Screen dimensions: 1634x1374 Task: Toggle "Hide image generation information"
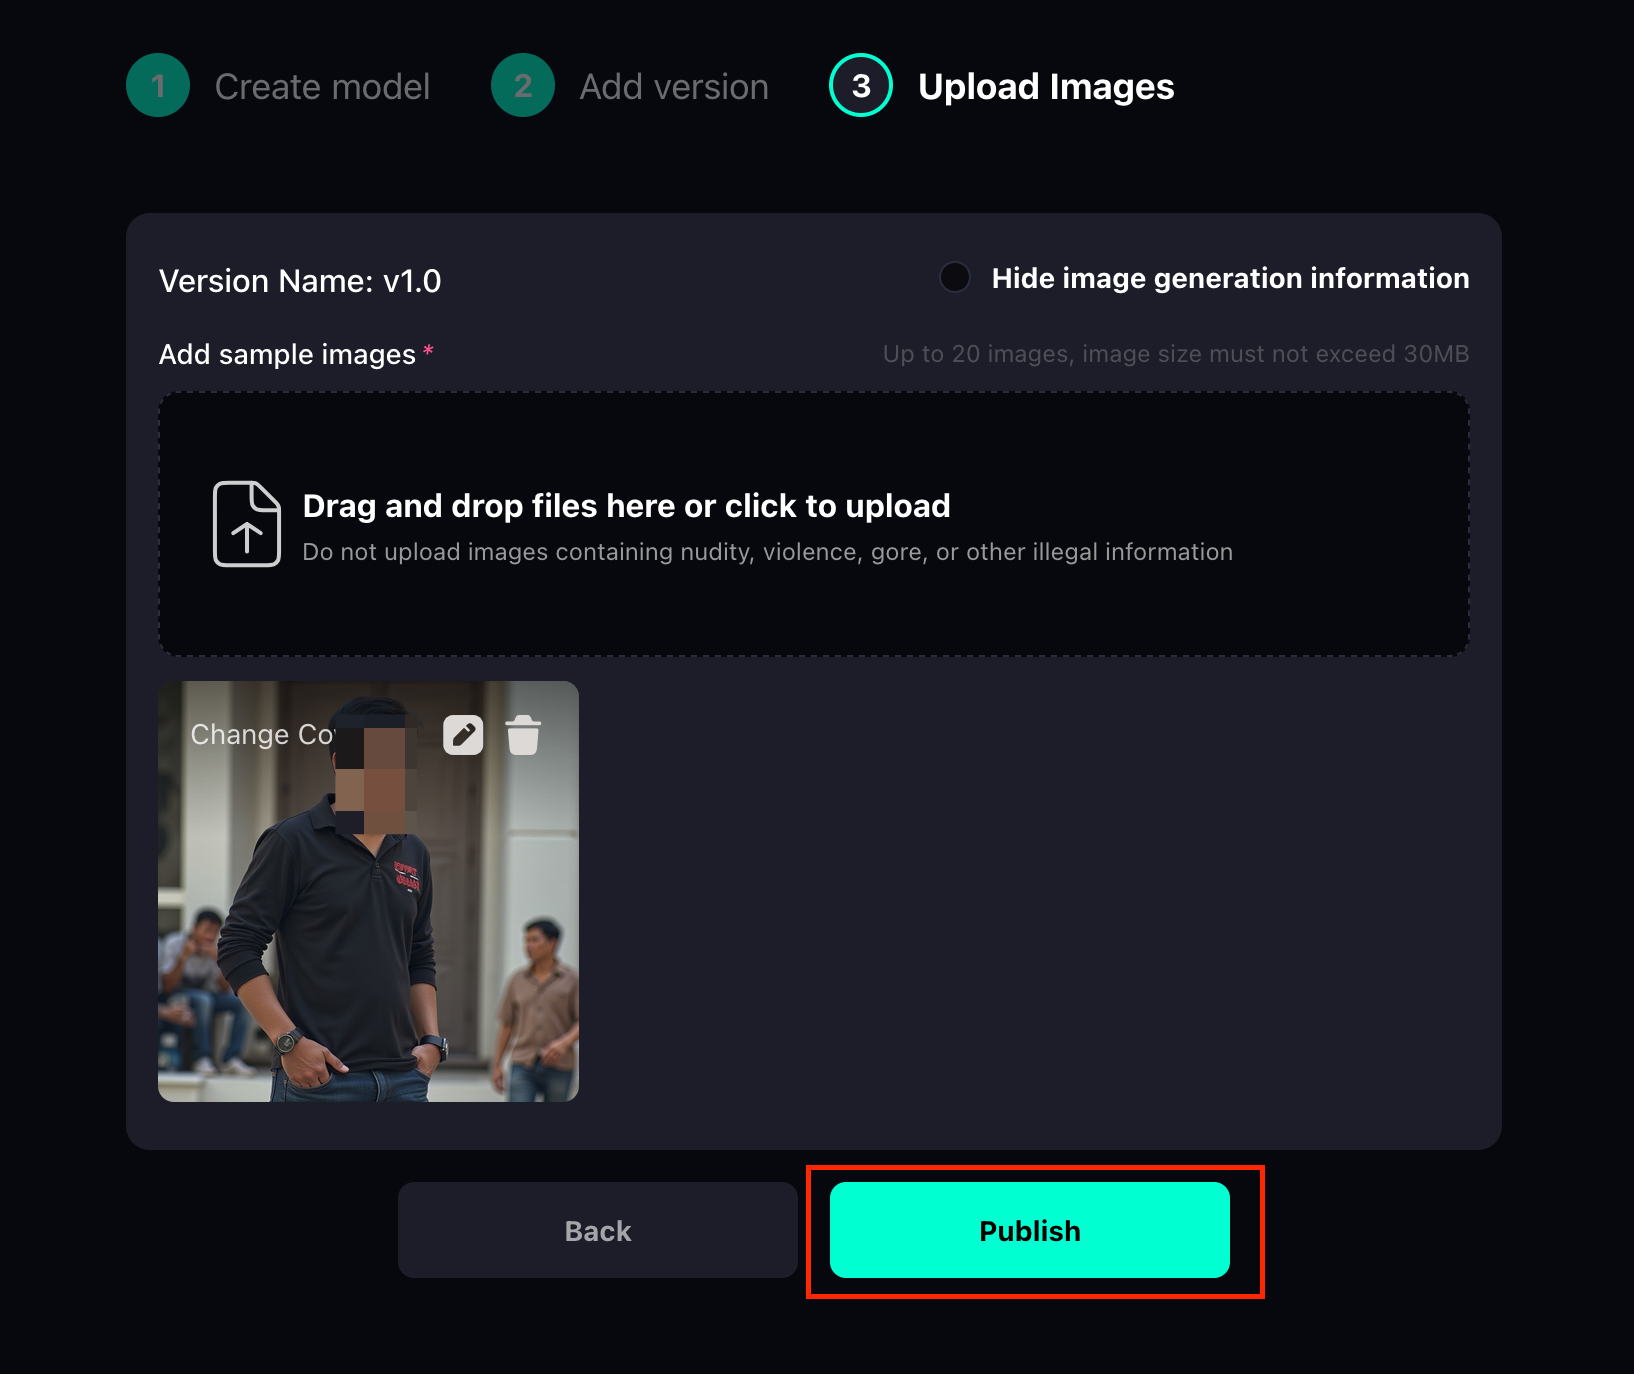point(955,278)
